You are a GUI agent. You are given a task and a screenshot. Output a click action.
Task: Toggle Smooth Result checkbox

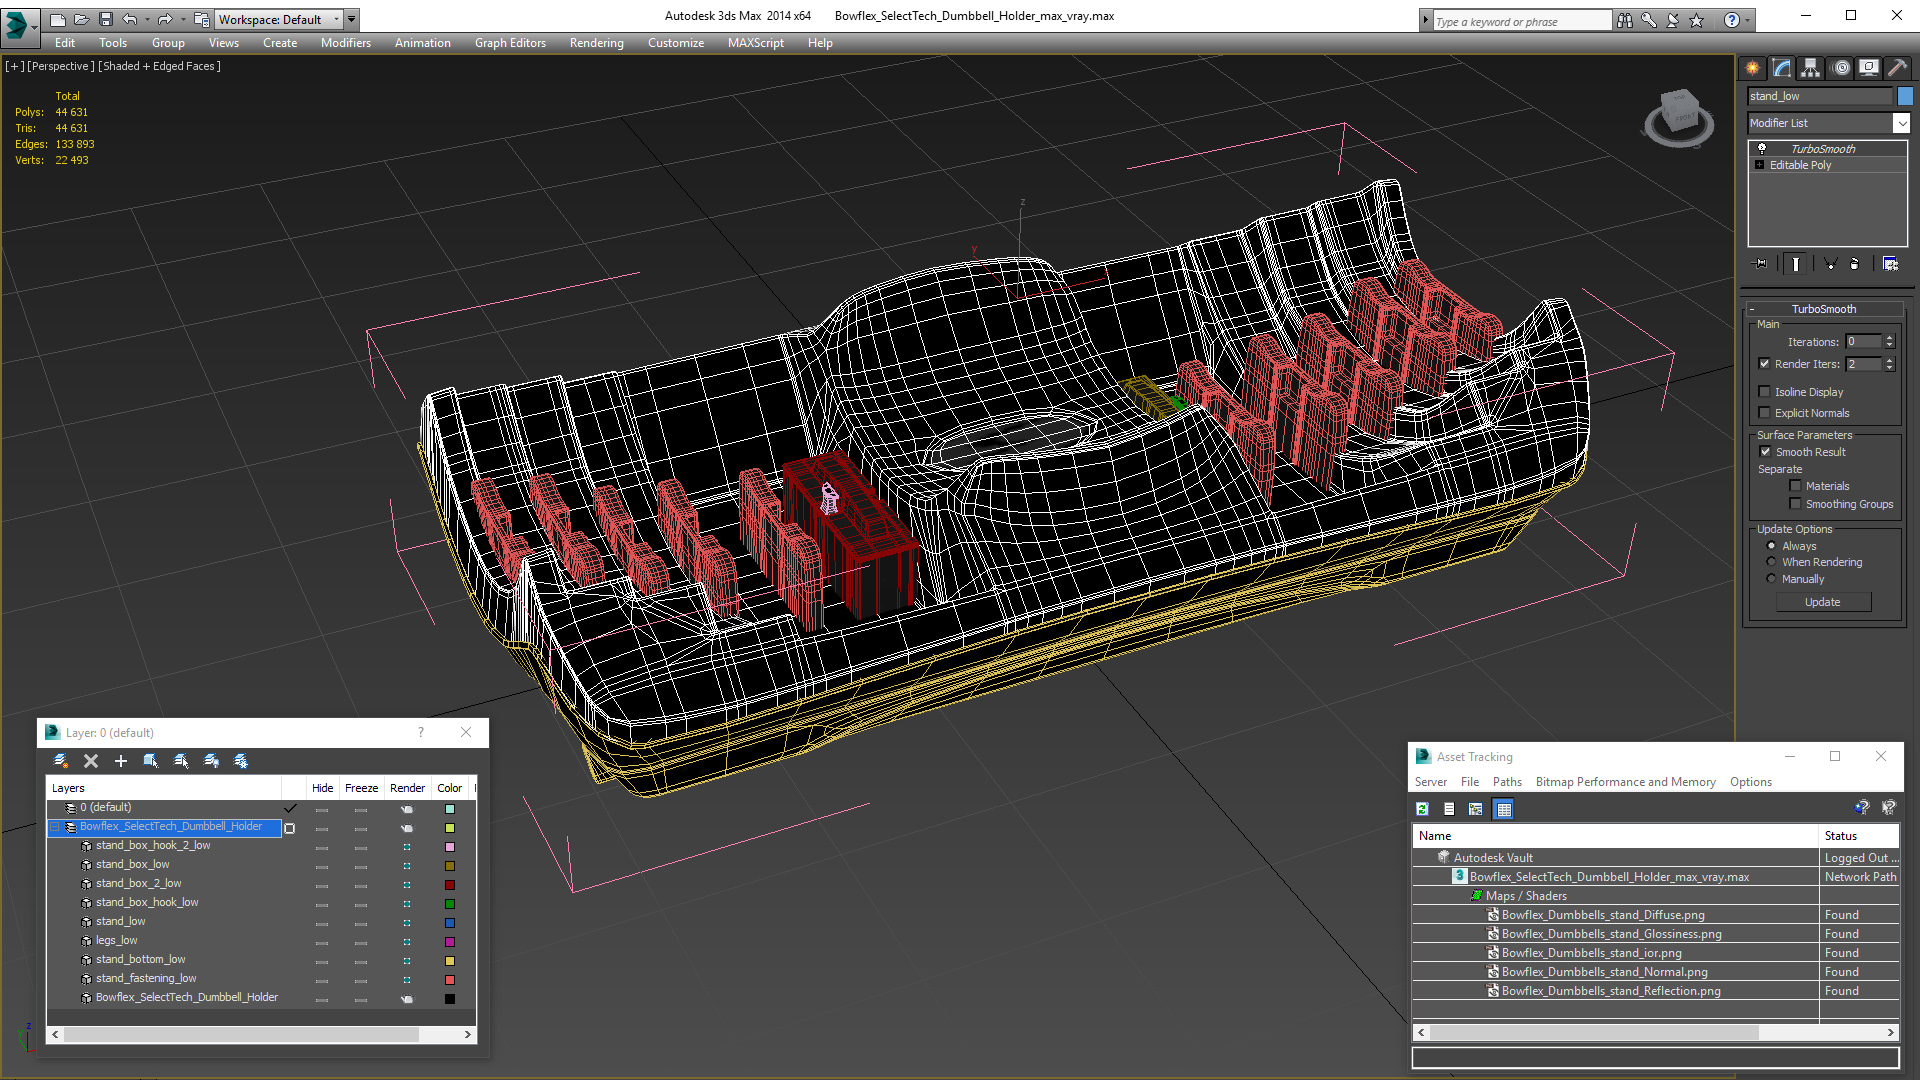1766,452
